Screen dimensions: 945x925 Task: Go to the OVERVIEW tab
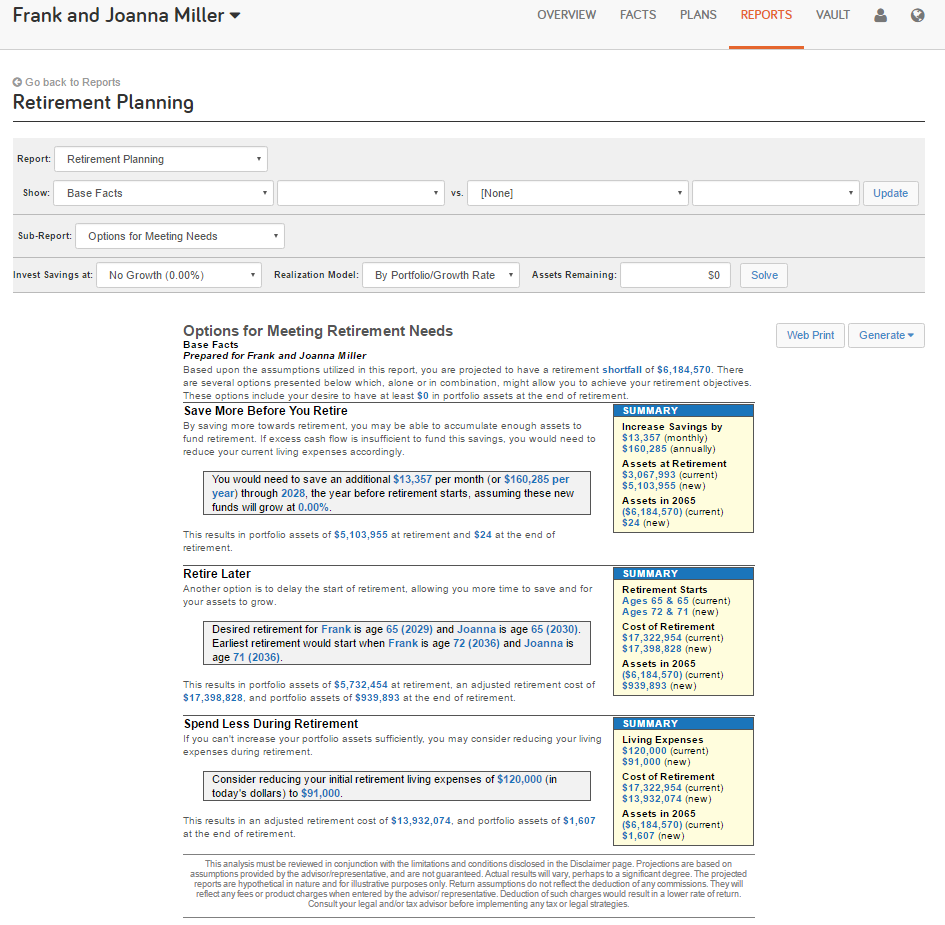pyautogui.click(x=567, y=15)
